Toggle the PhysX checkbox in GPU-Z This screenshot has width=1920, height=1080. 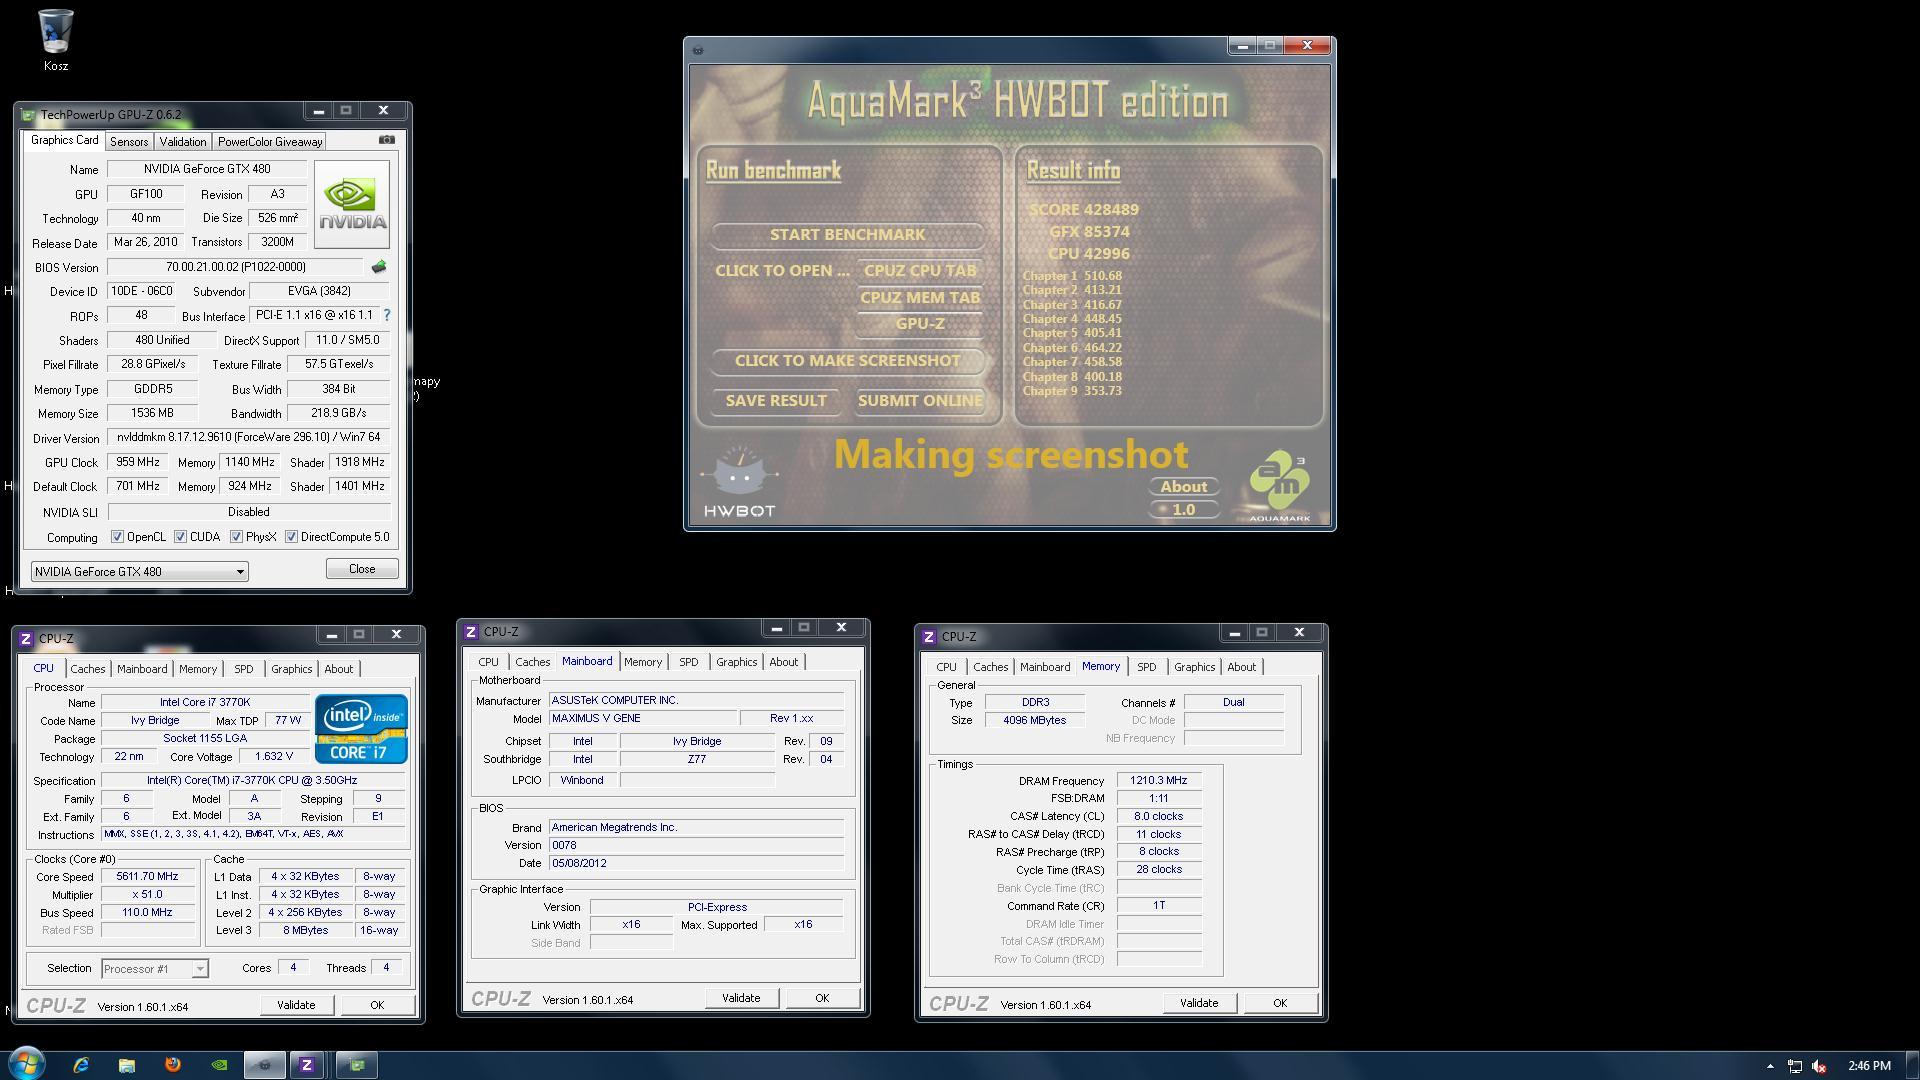click(x=236, y=537)
